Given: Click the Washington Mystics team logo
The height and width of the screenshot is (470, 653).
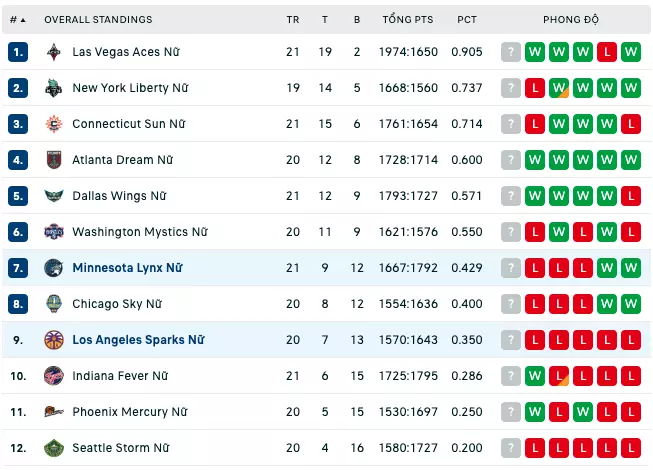Looking at the screenshot, I should [x=54, y=232].
